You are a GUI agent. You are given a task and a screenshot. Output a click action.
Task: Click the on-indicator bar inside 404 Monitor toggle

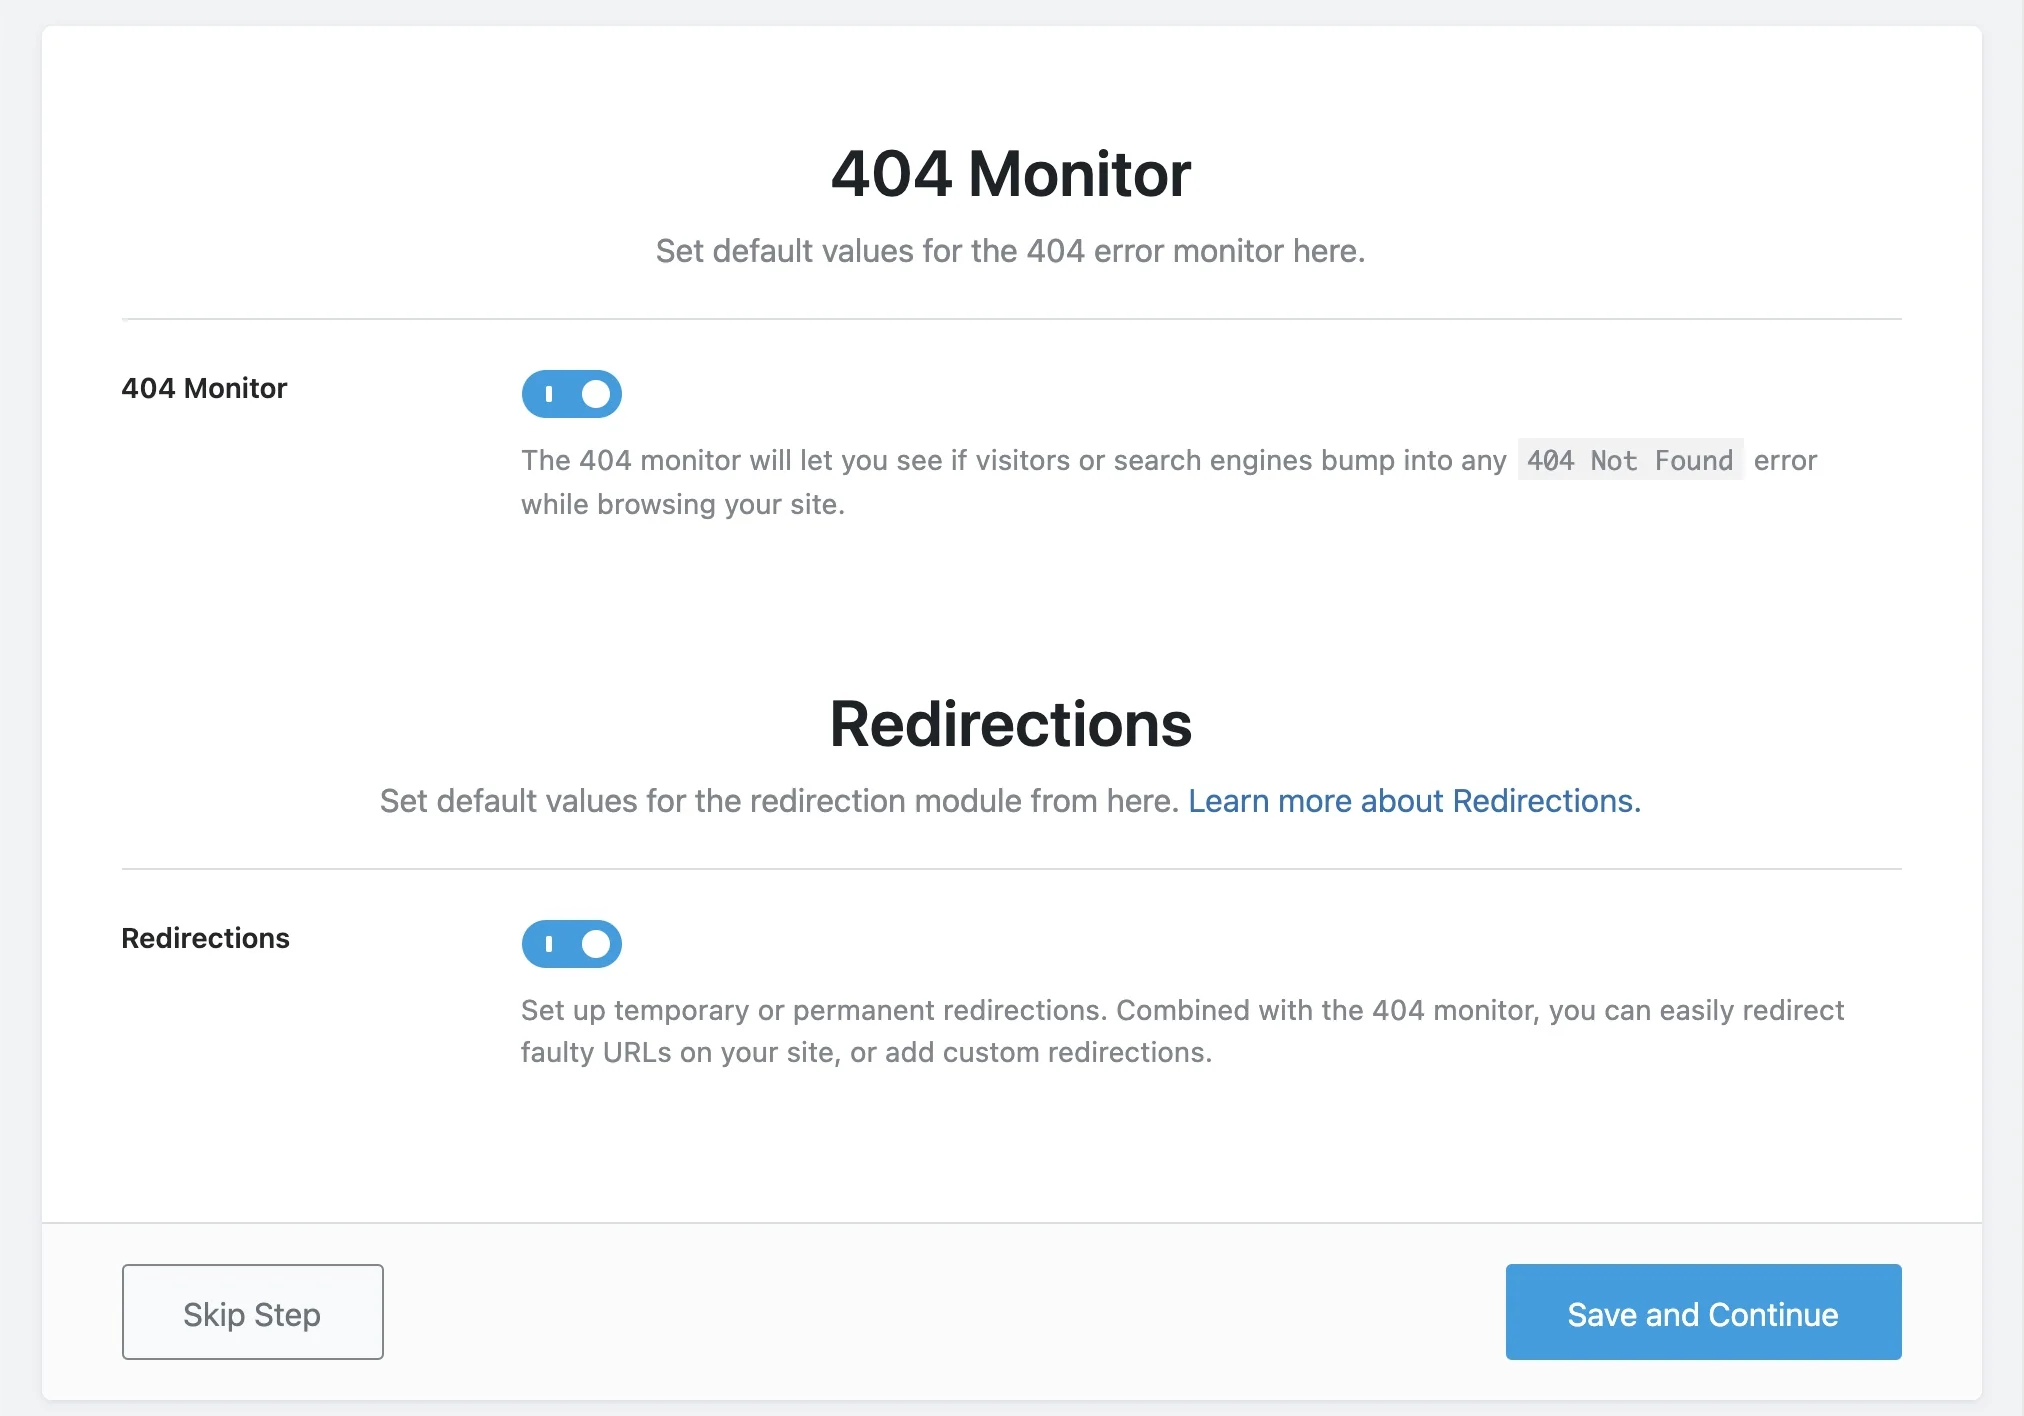point(548,394)
